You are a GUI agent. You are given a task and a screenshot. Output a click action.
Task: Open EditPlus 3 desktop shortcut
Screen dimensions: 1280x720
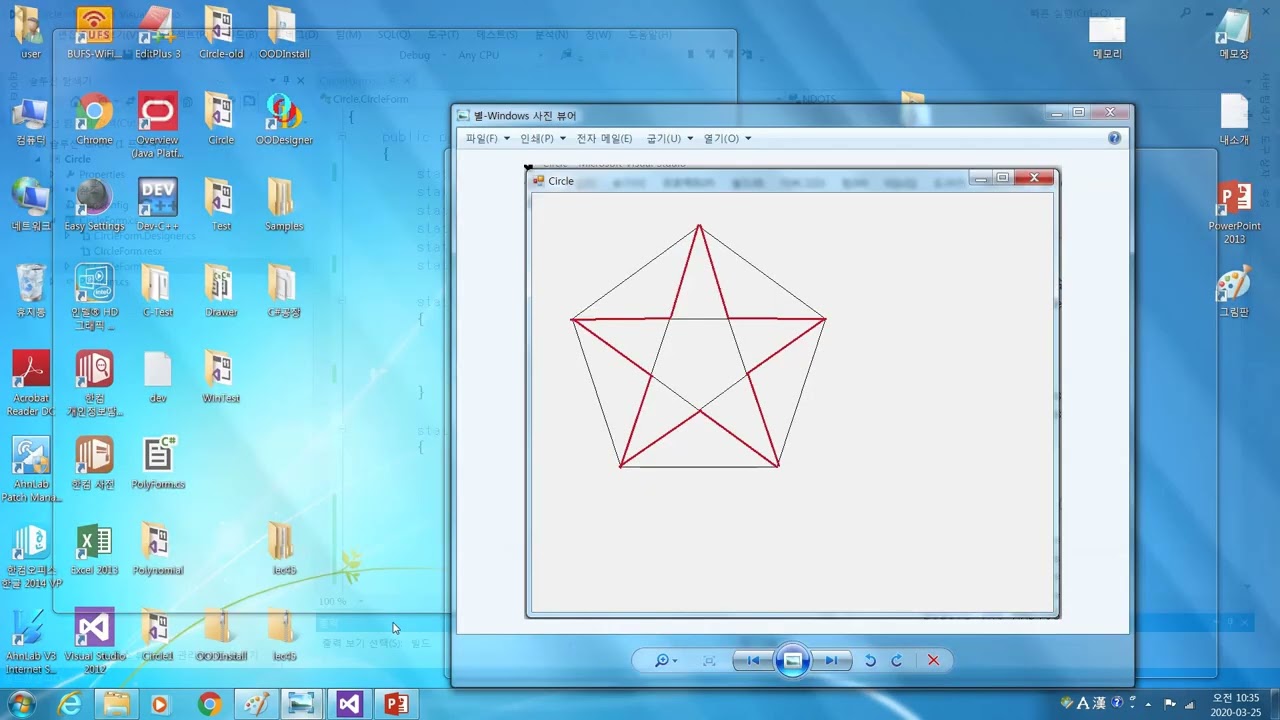[158, 33]
